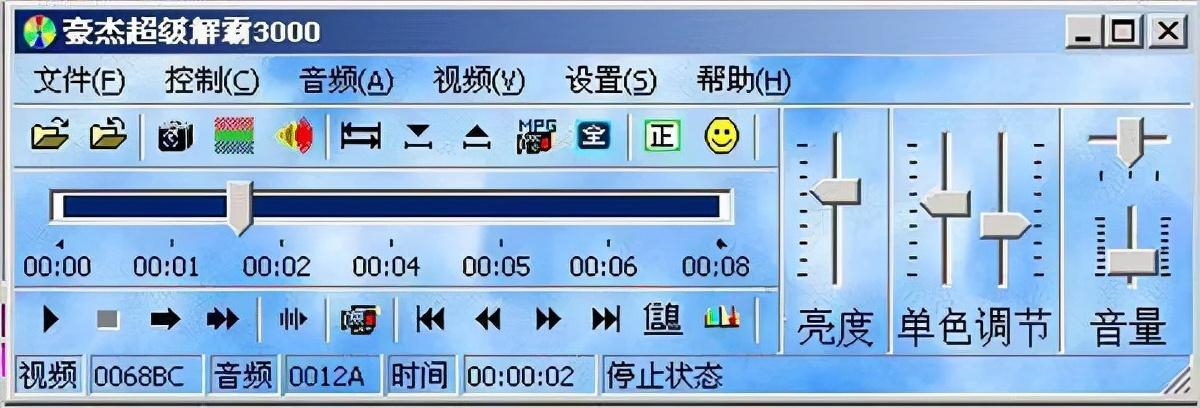This screenshot has height=408, width=1200.
Task: Open the 设置(S) menu
Action: coord(611,80)
